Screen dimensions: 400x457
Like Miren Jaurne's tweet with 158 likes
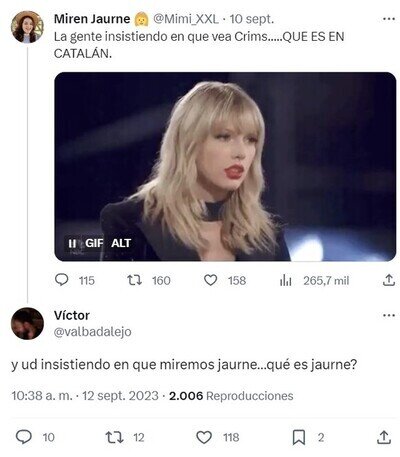pyautogui.click(x=210, y=280)
